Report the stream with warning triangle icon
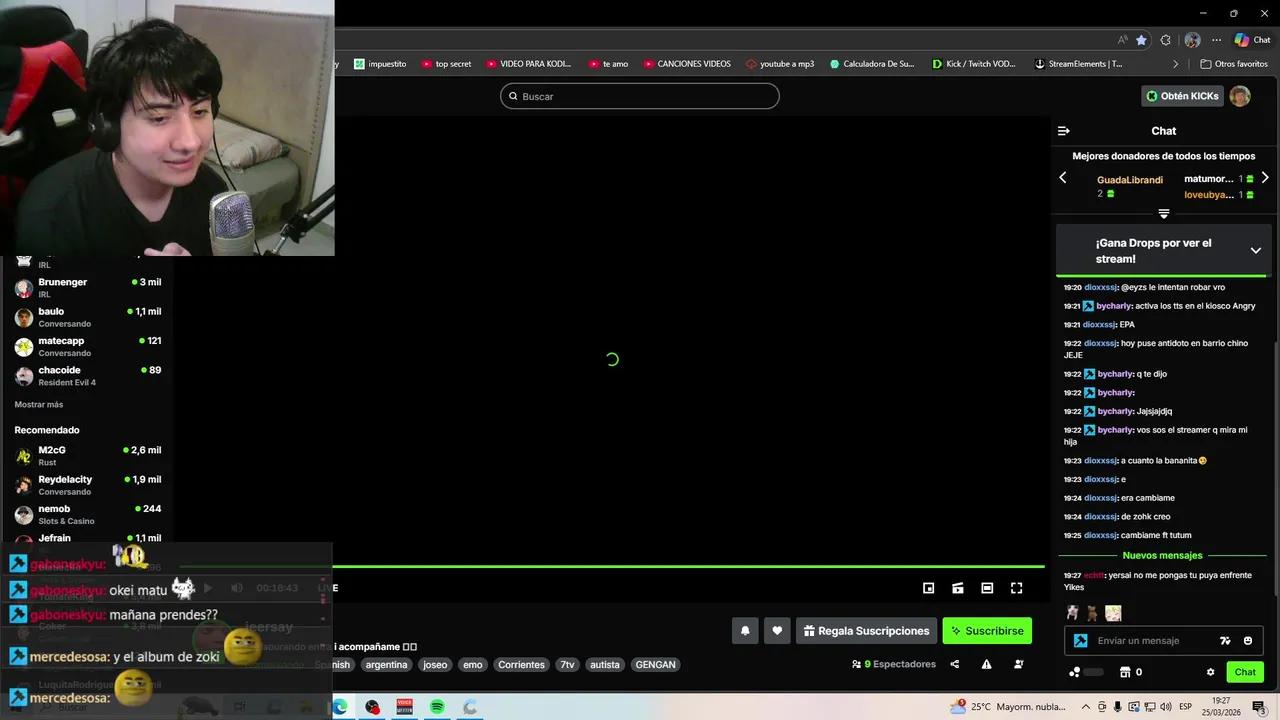This screenshot has width=1280, height=720. point(986,664)
